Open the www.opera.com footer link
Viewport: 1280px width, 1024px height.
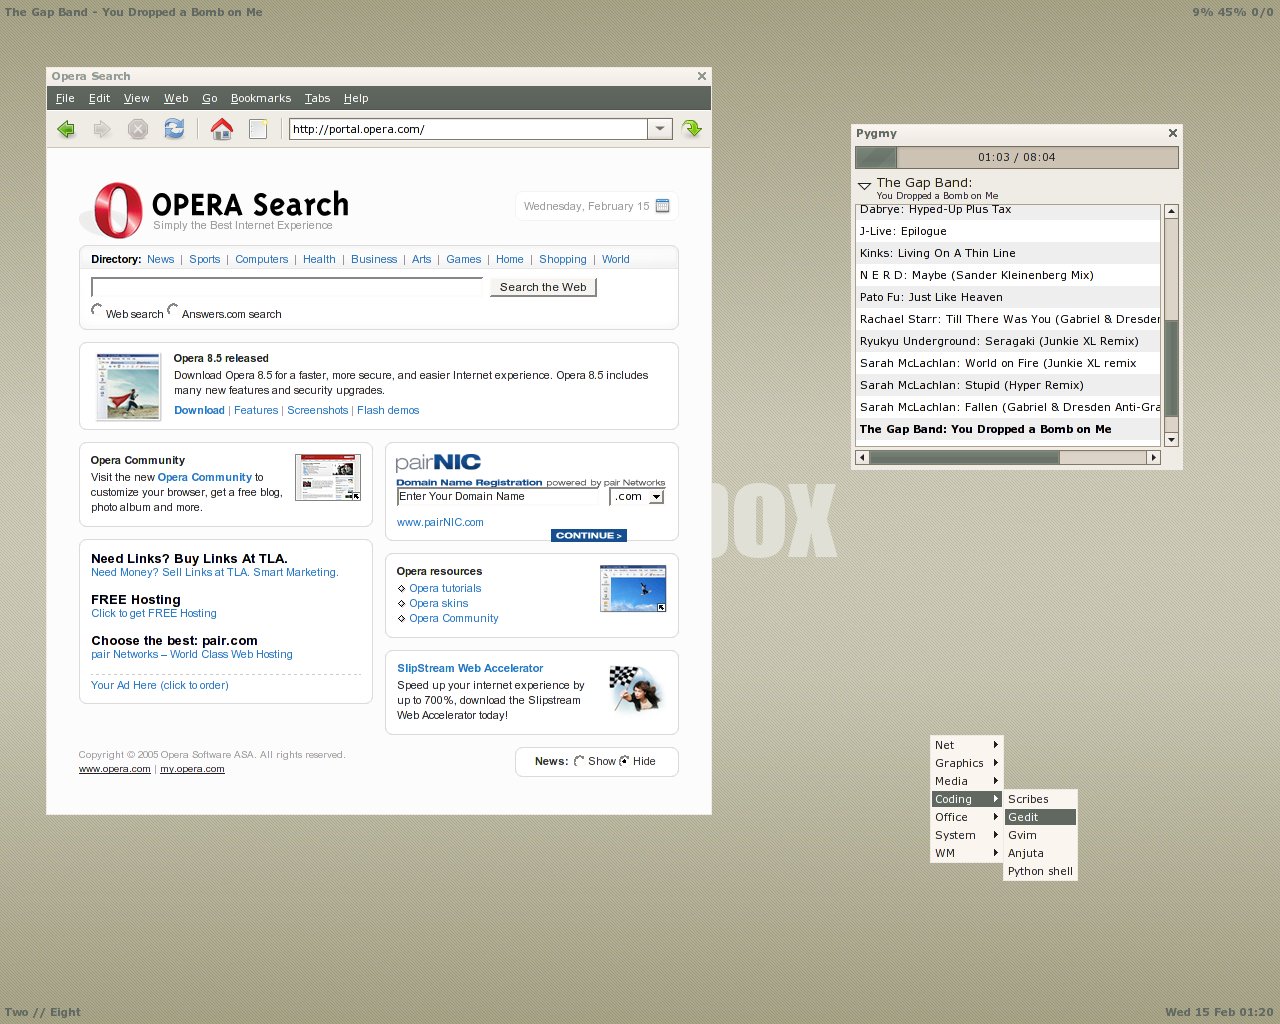click(x=115, y=769)
